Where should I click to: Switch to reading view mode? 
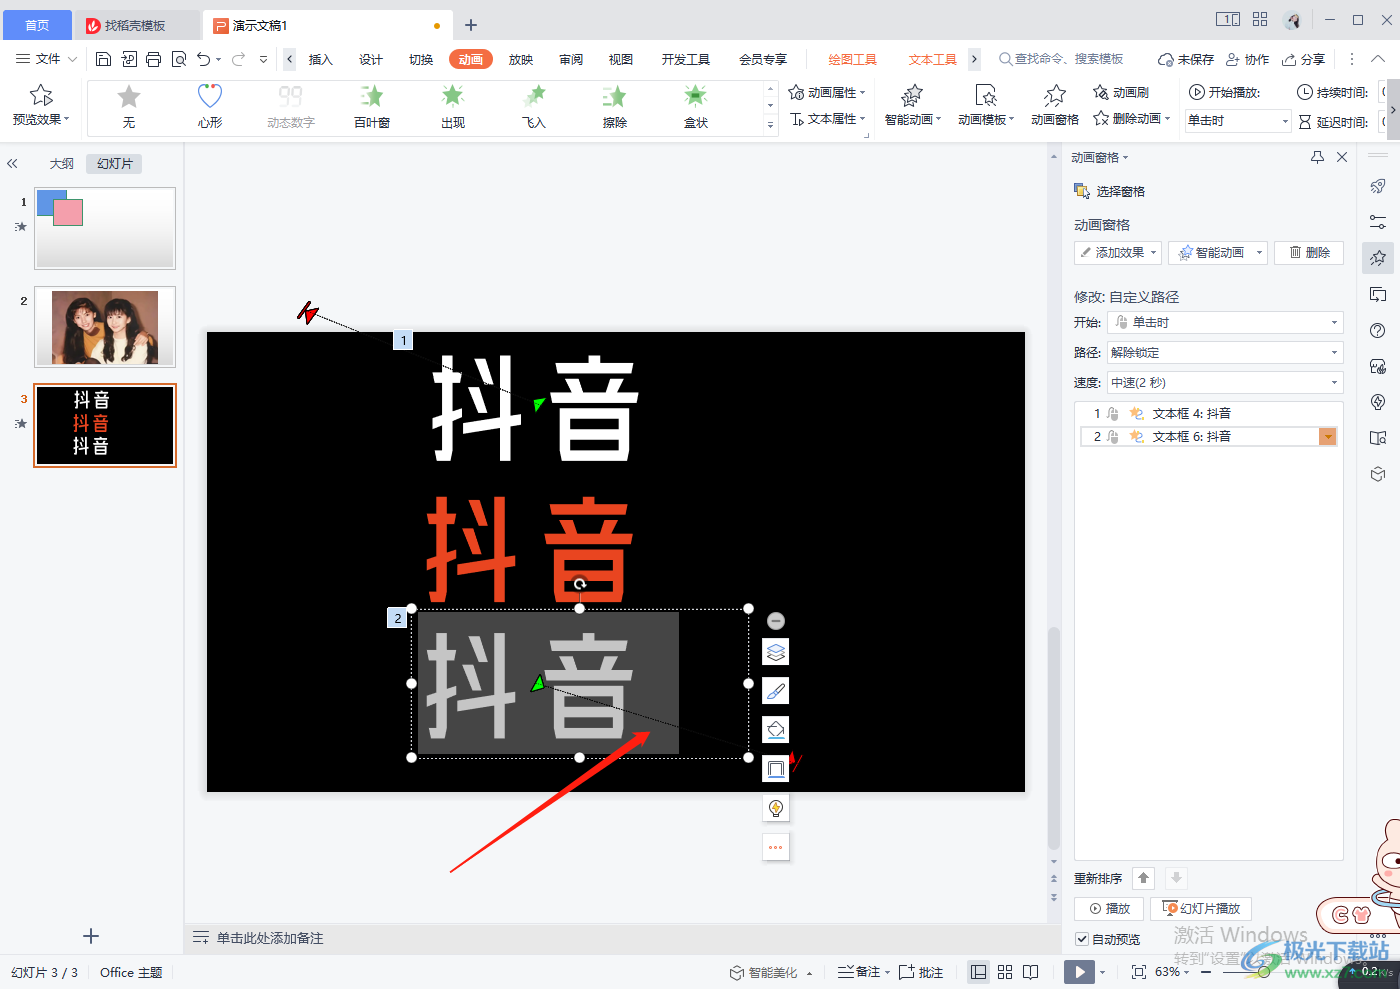point(1031,972)
